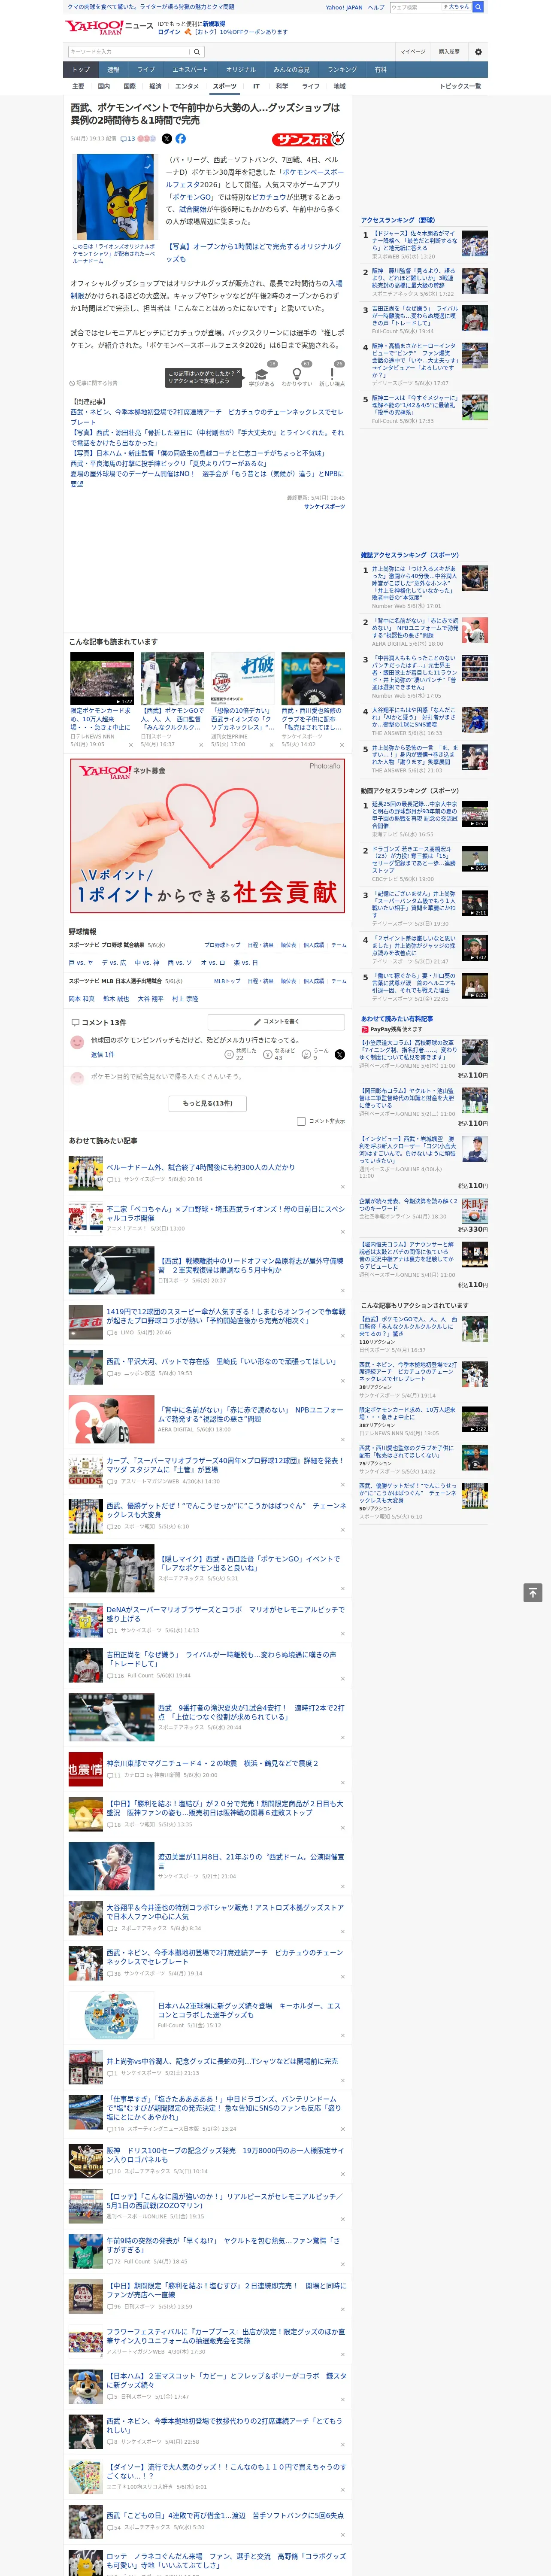Click the first commenter's pink avatar
The width and height of the screenshot is (551, 2576).
(77, 1042)
